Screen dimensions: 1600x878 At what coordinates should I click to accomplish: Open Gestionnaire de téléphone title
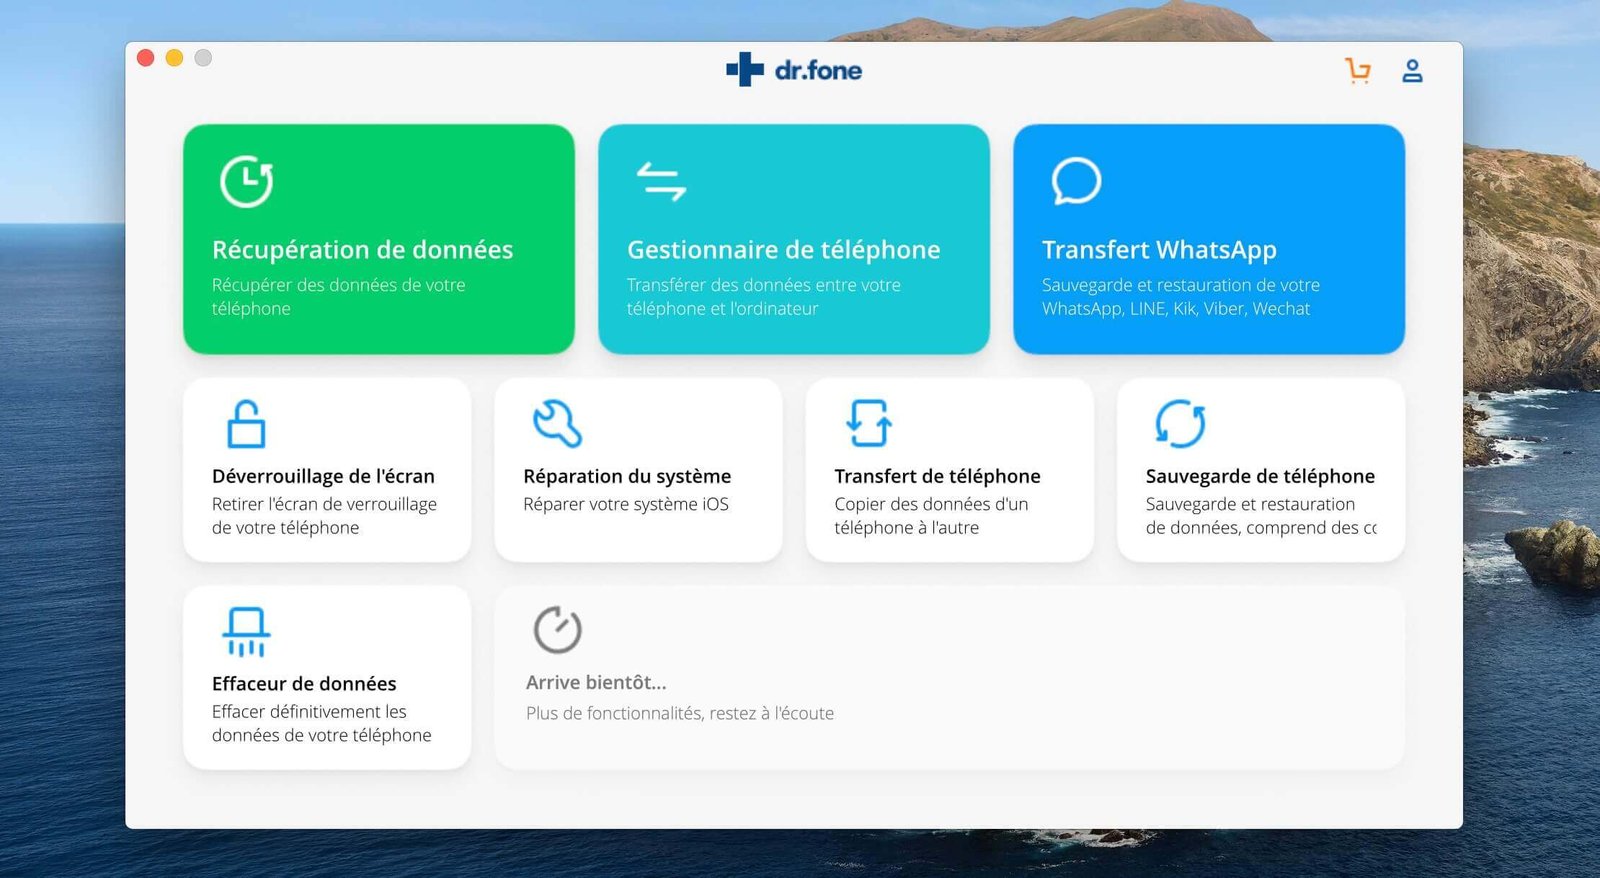783,250
